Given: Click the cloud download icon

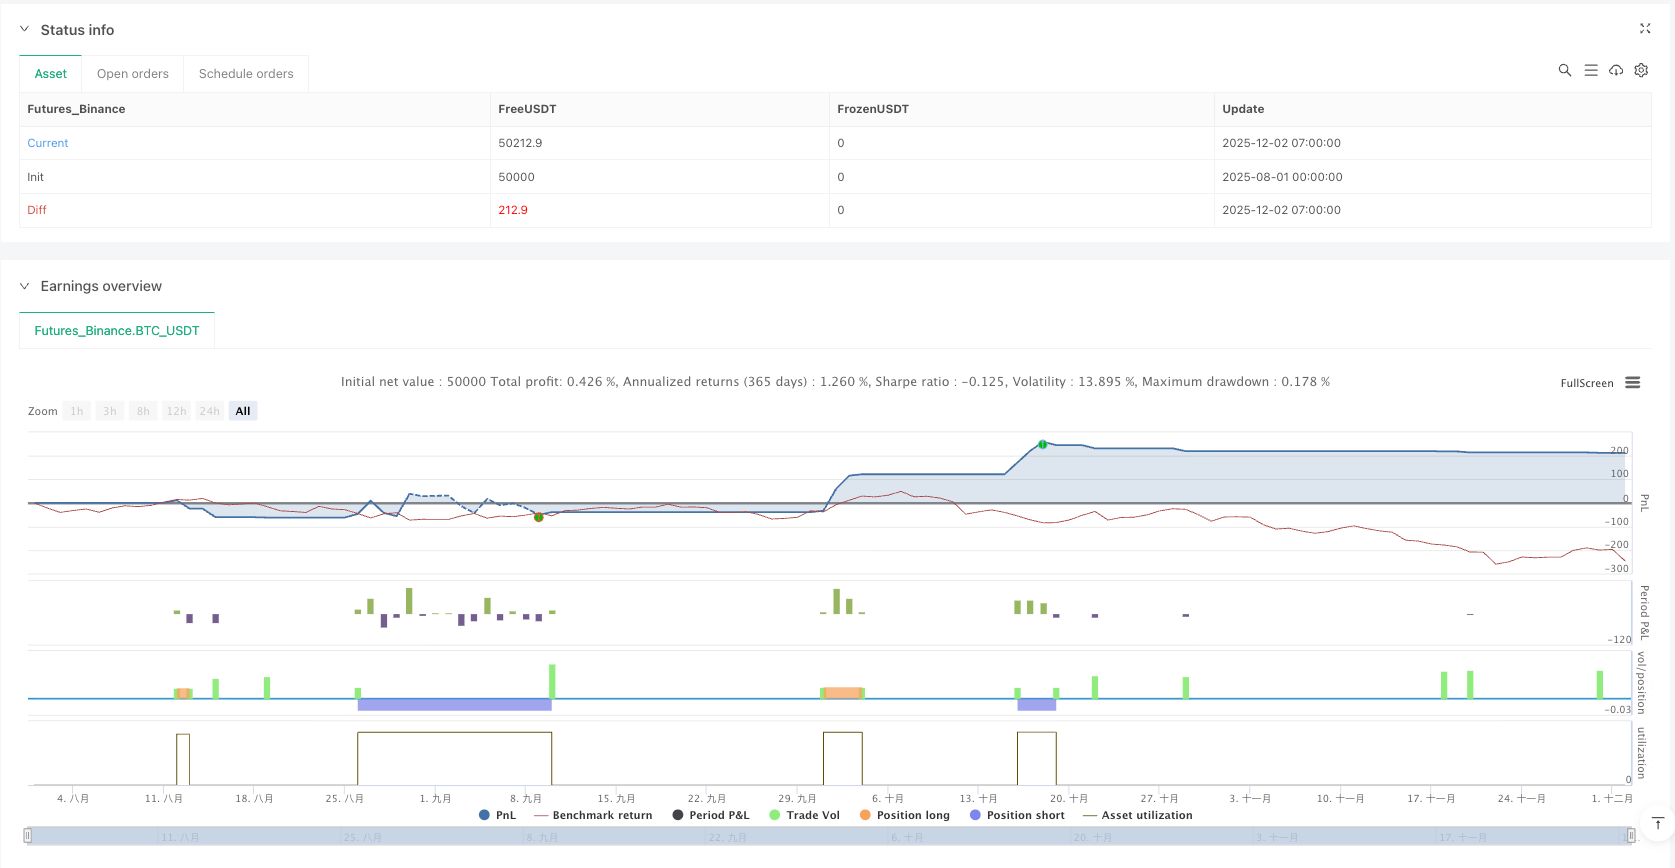Looking at the screenshot, I should tap(1615, 70).
